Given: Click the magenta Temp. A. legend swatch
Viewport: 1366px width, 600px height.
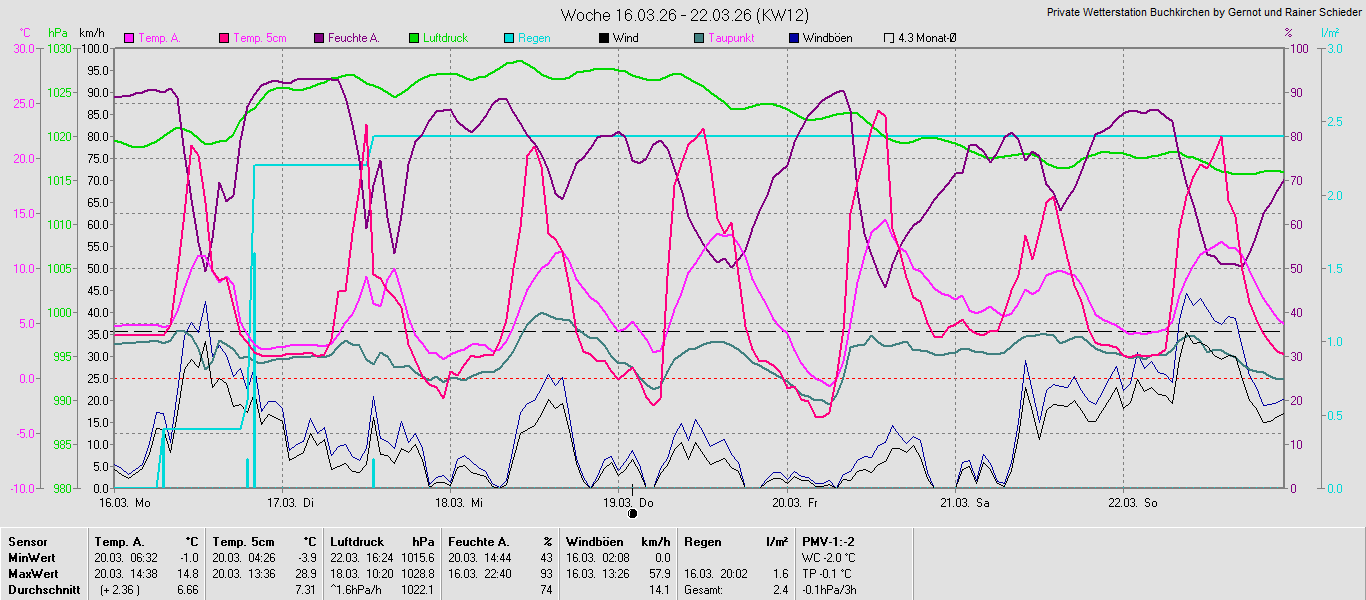Looking at the screenshot, I should [129, 38].
